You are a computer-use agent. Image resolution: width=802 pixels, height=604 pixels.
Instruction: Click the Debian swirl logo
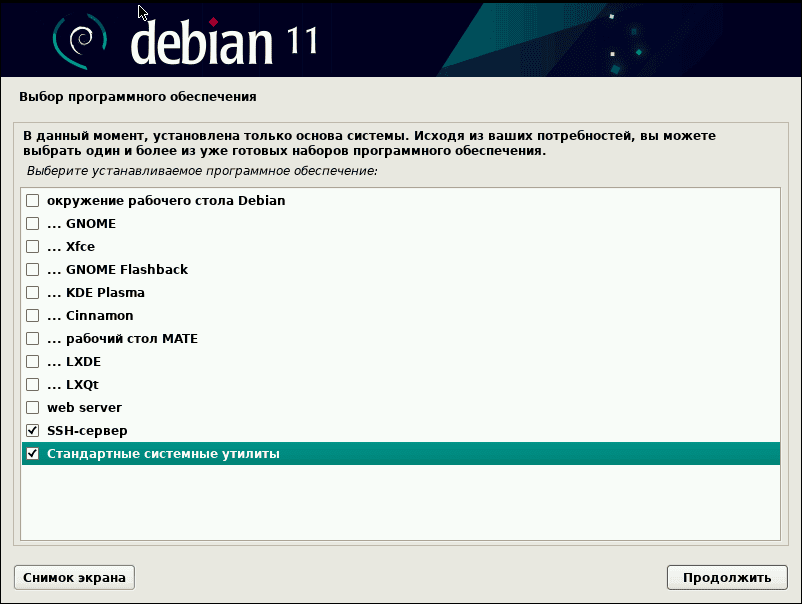[x=80, y=41]
